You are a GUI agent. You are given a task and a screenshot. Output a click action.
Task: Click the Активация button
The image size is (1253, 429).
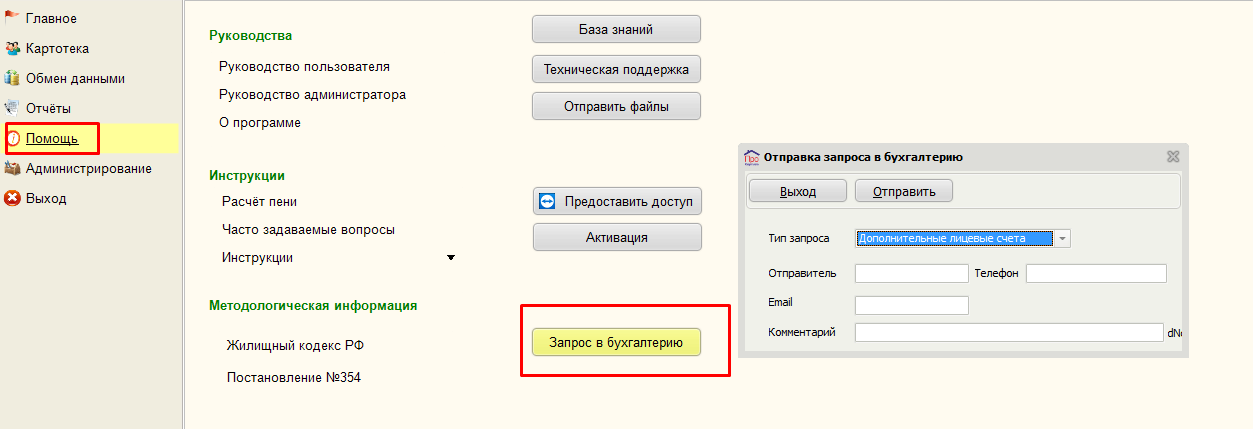pos(617,237)
